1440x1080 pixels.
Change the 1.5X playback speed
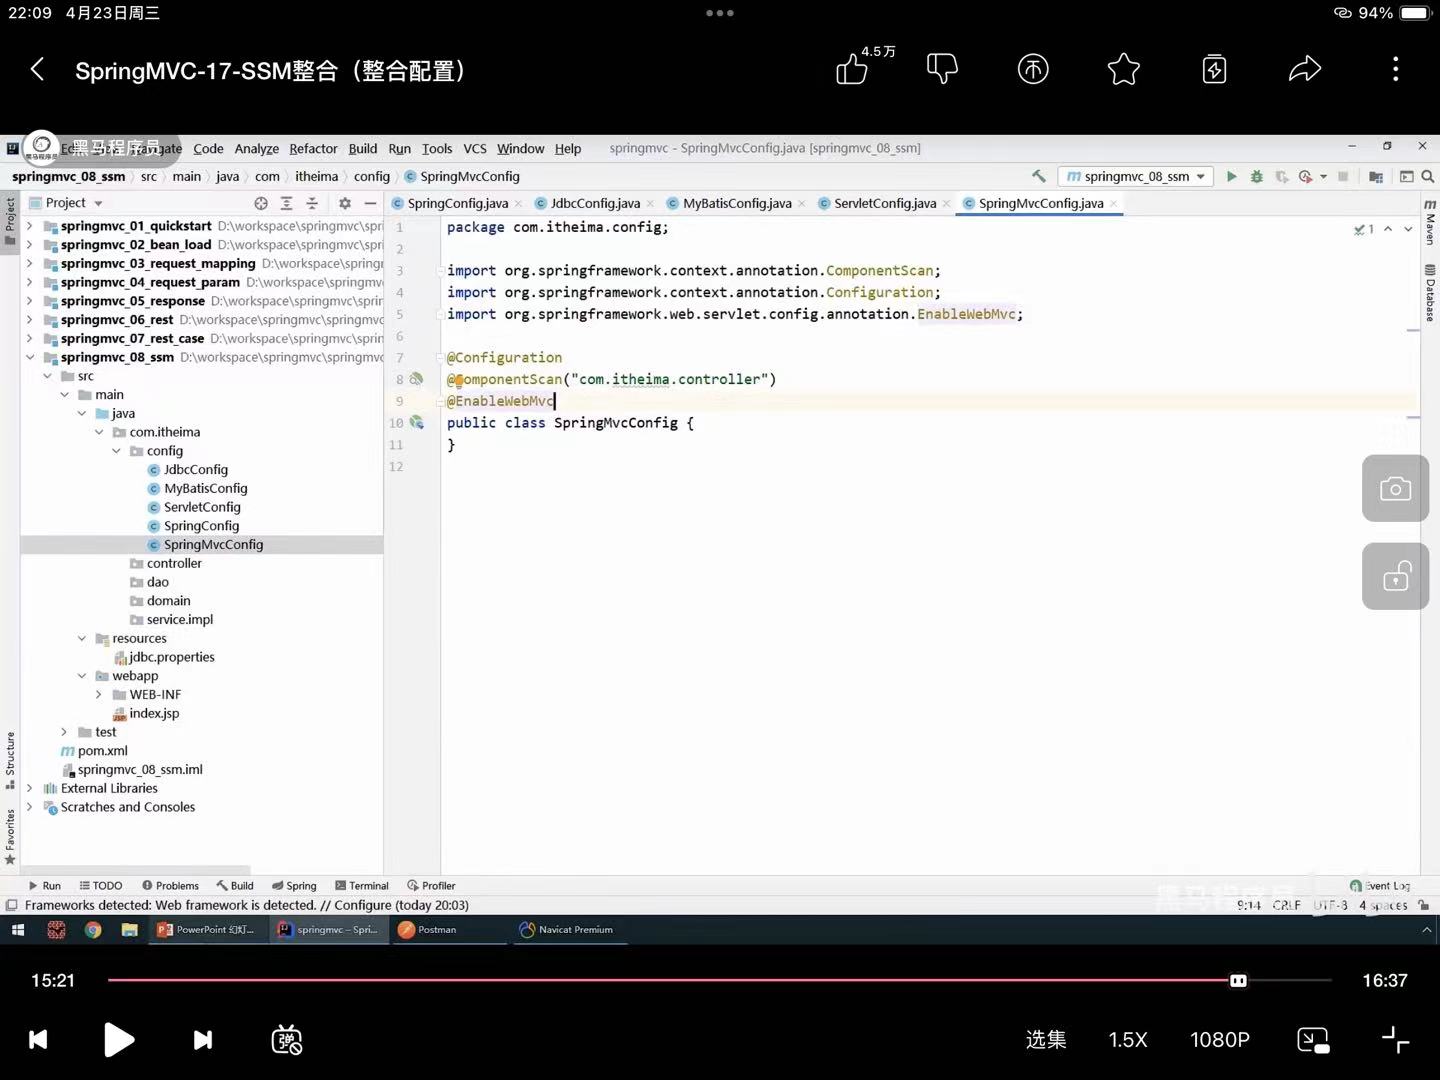point(1128,1040)
